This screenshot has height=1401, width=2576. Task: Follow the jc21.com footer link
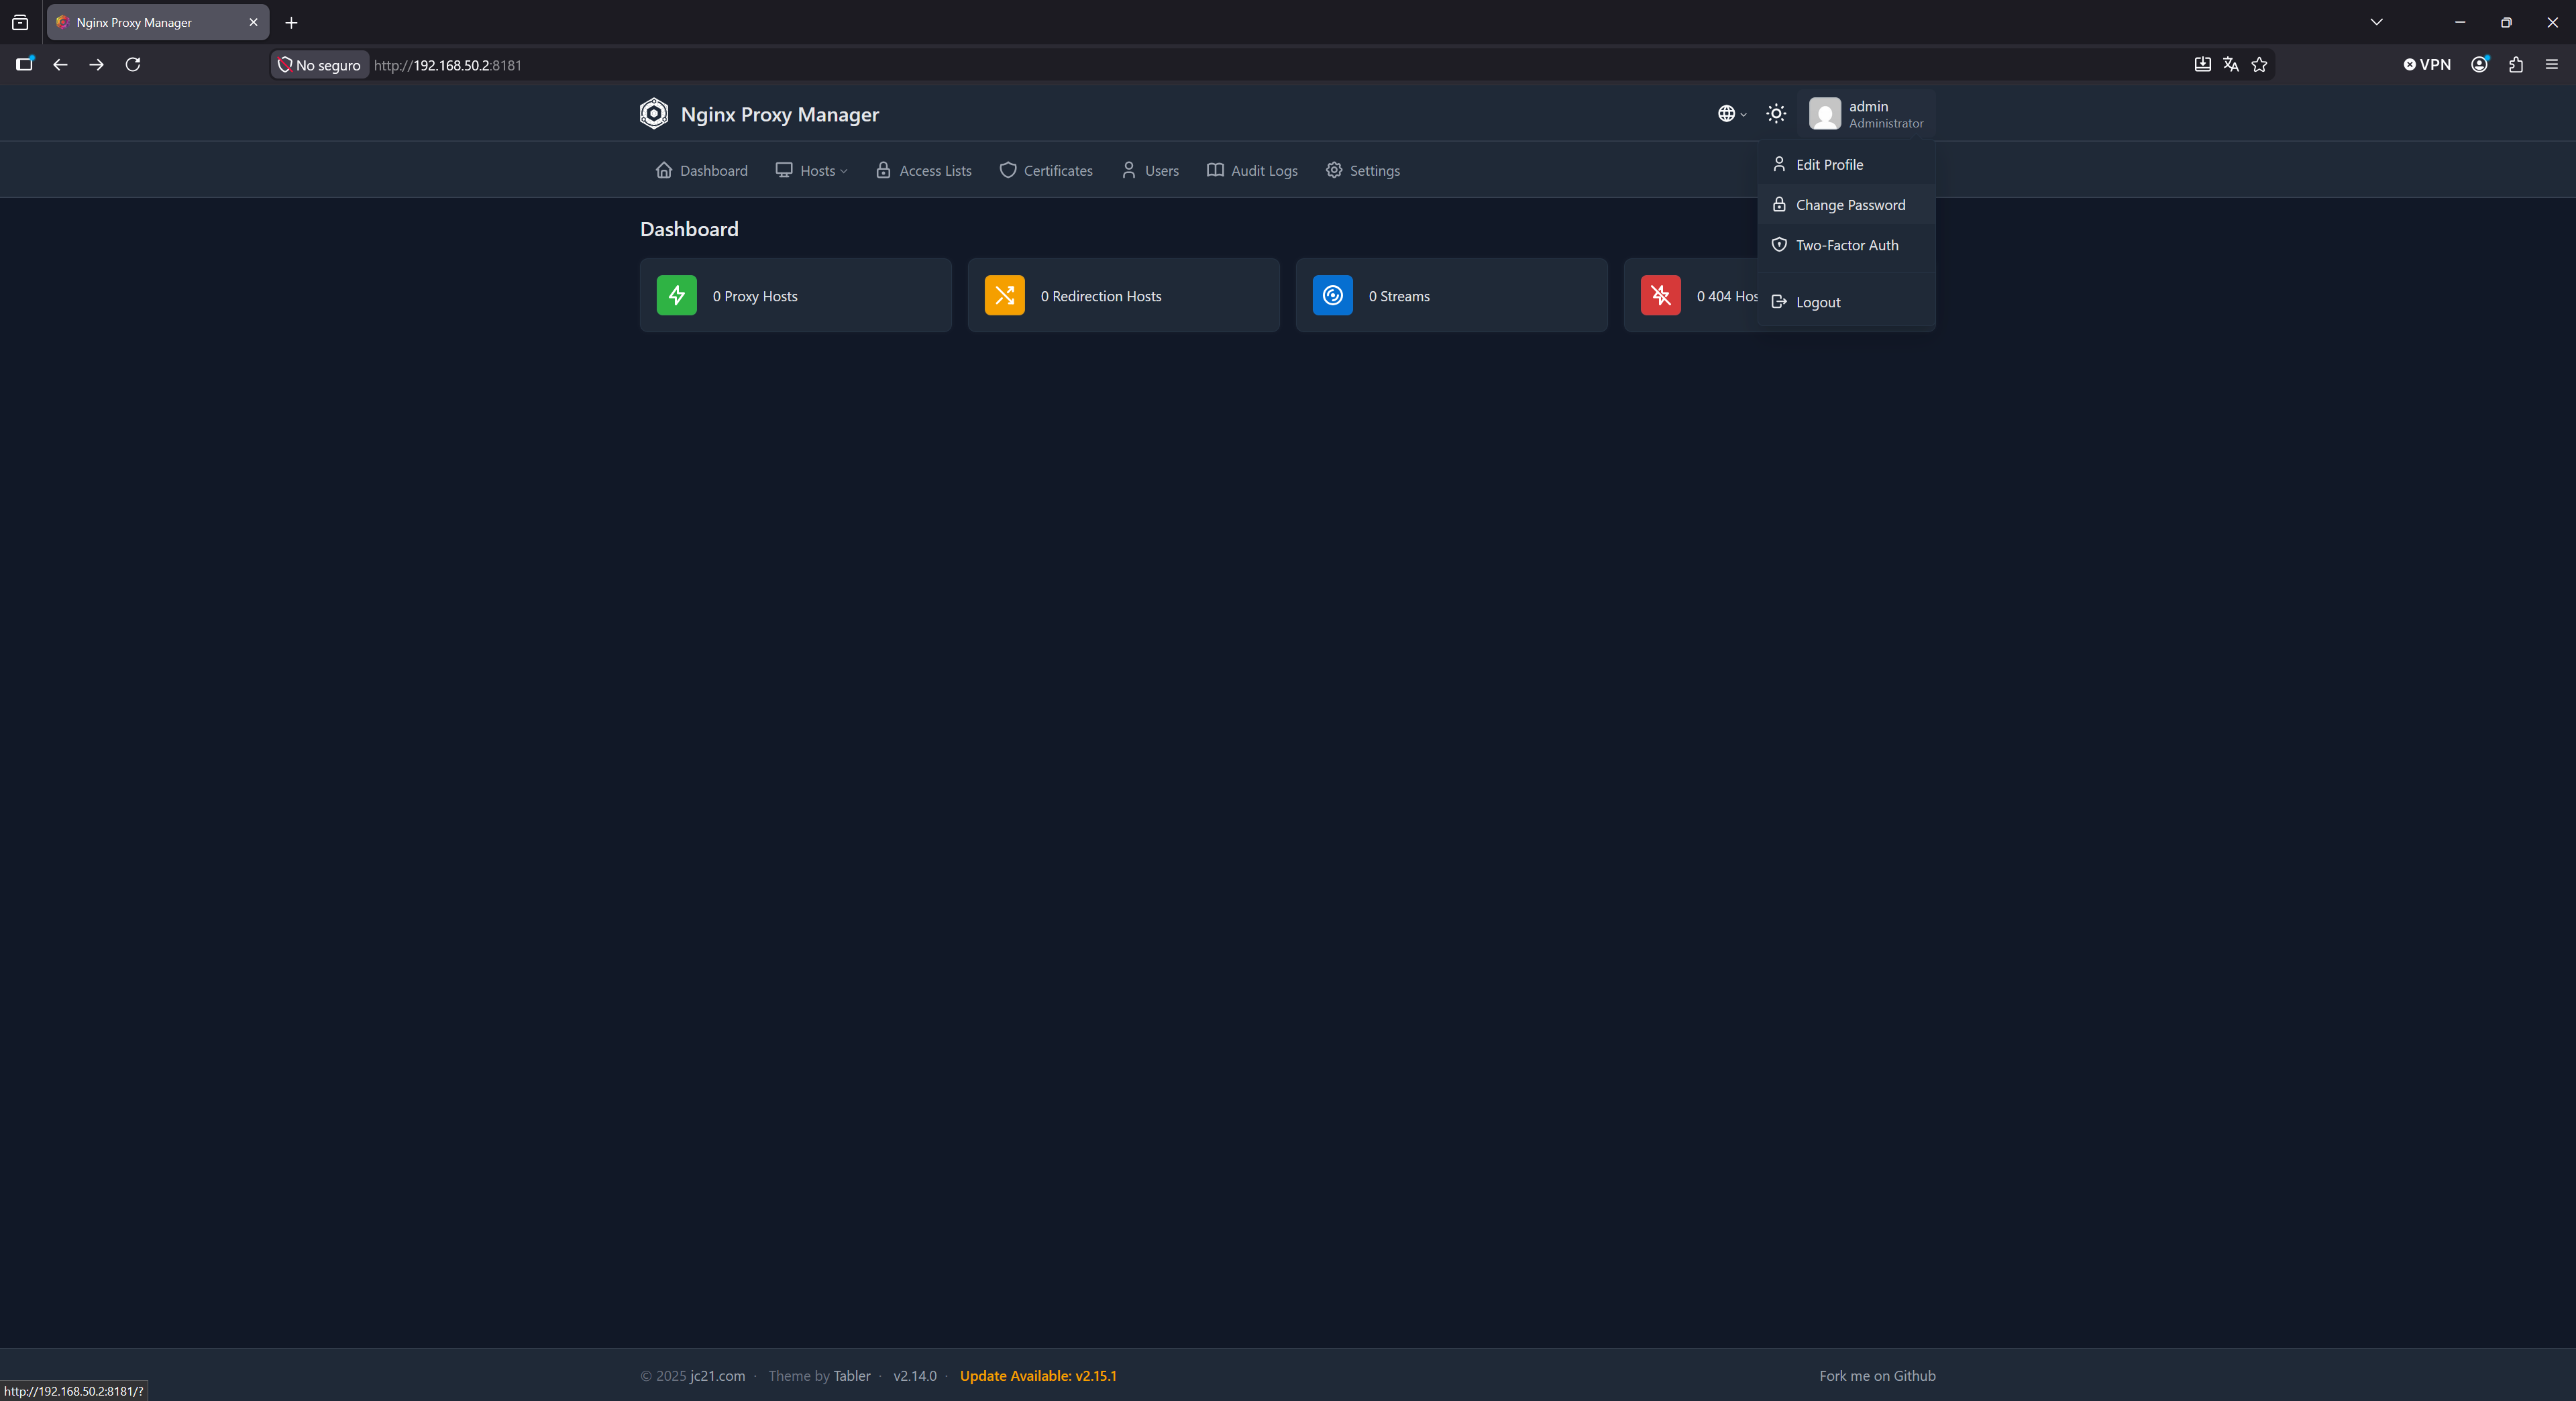[717, 1376]
